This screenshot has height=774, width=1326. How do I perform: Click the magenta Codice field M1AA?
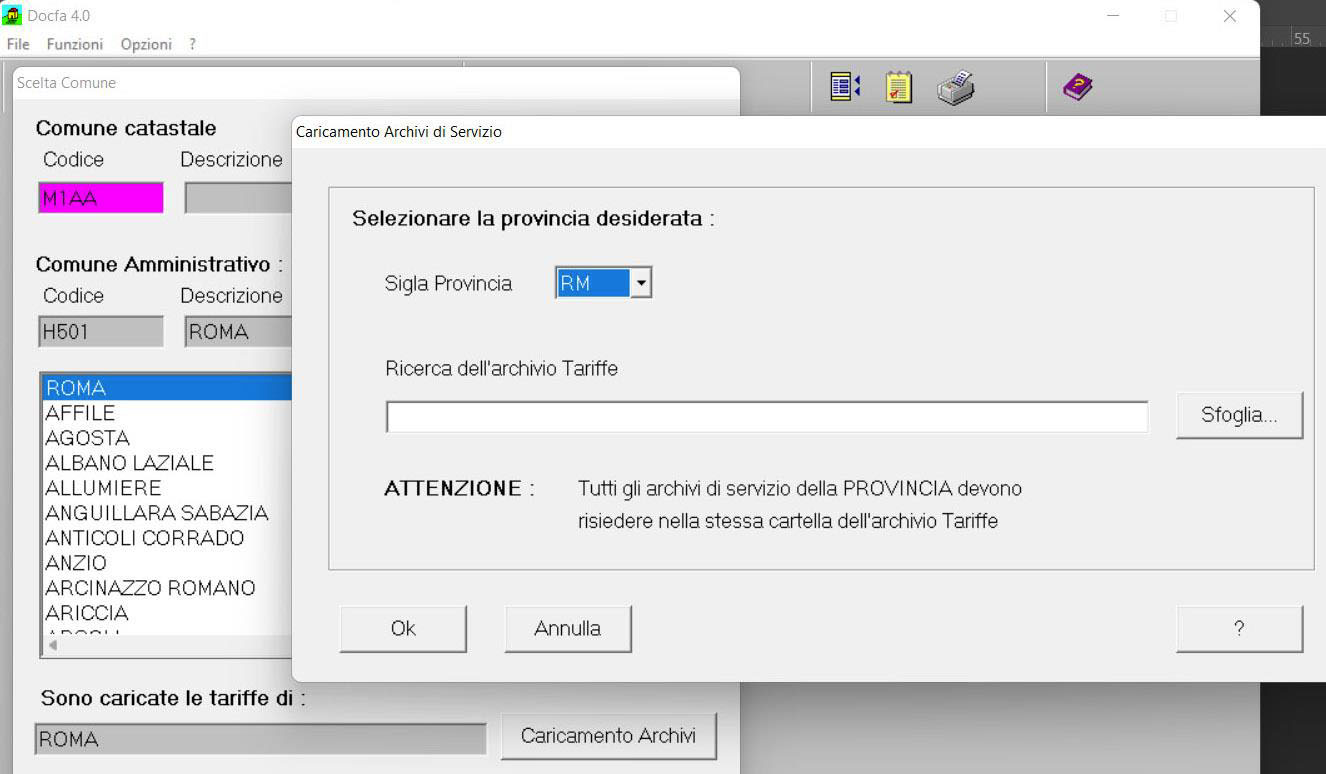100,198
